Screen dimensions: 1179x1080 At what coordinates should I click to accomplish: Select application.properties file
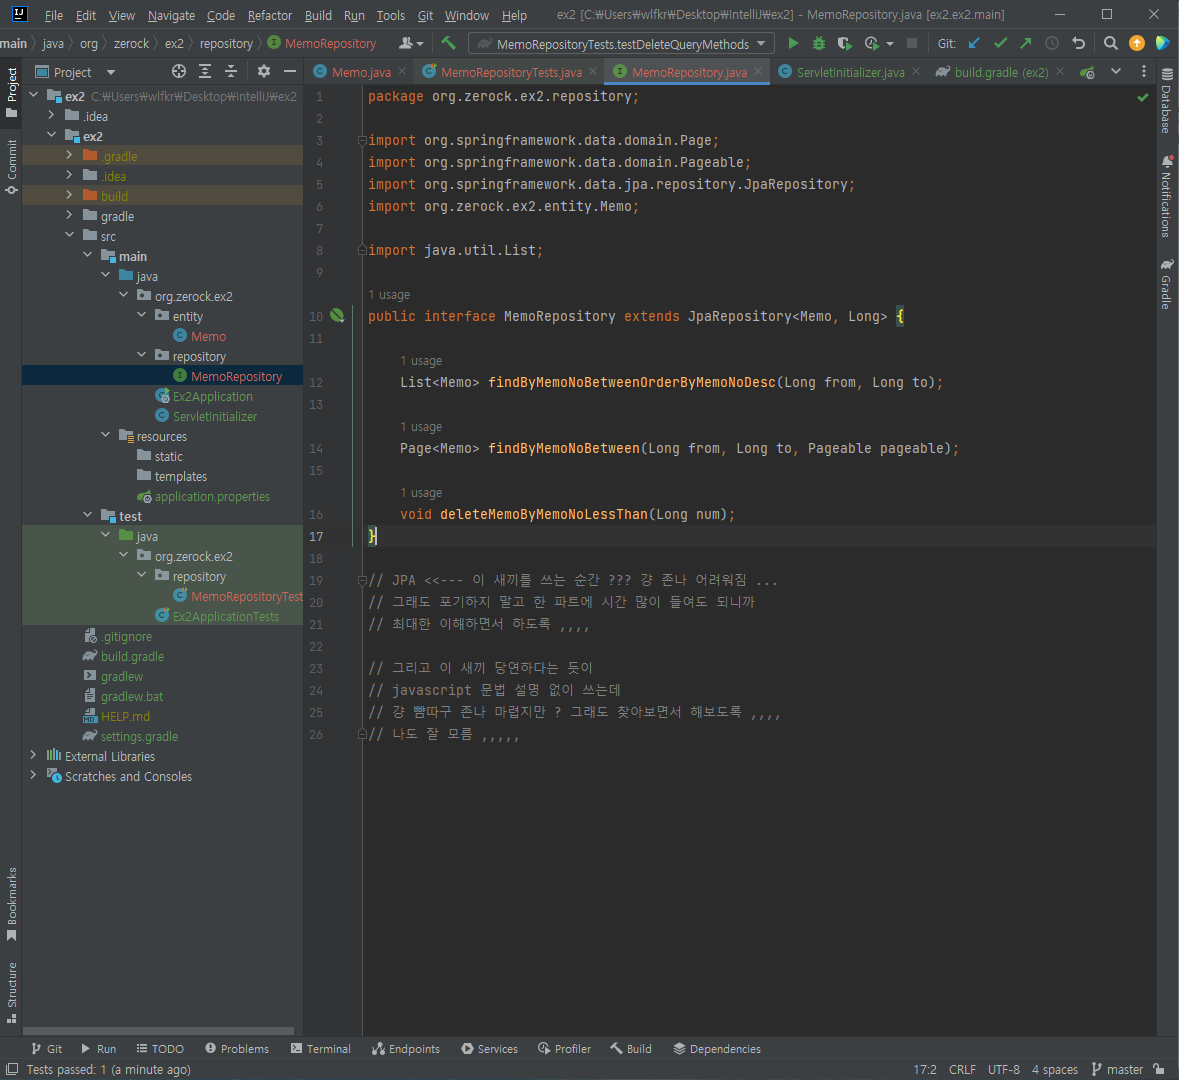coord(212,496)
